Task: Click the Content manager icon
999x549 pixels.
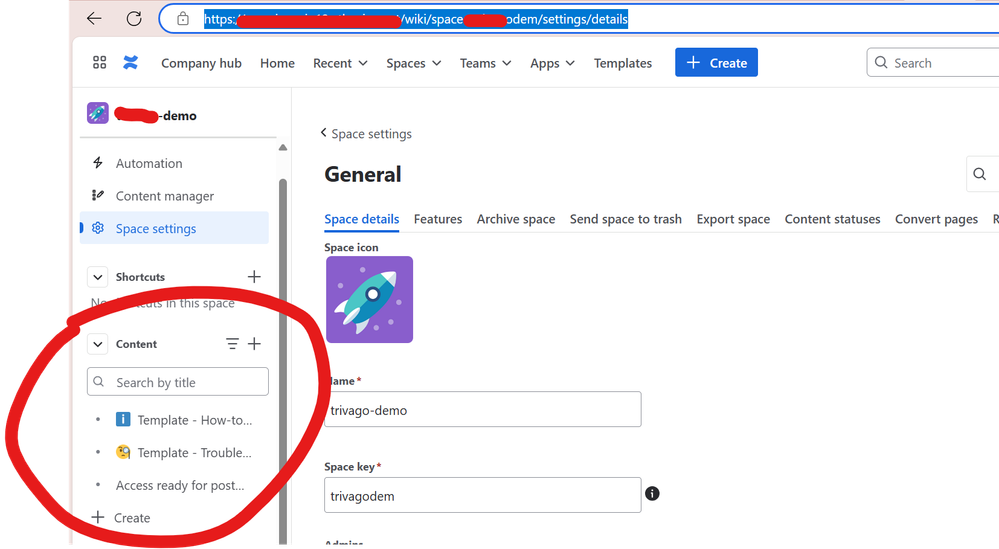Action: 97,195
